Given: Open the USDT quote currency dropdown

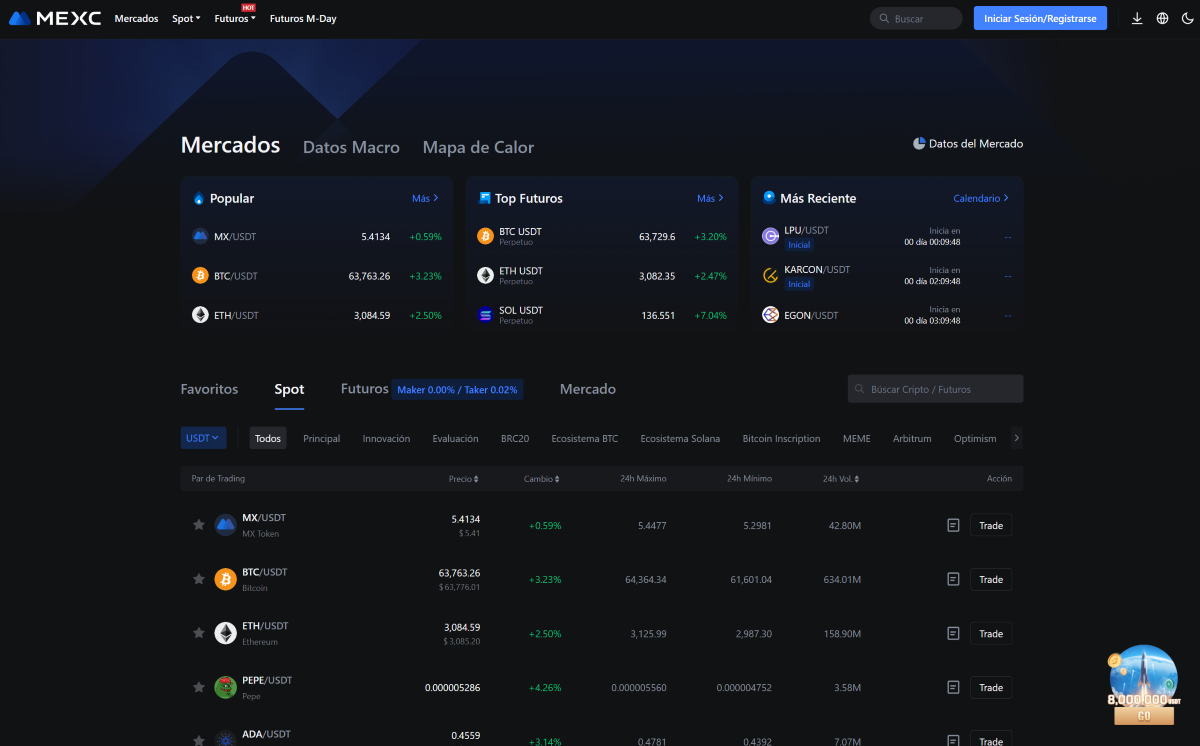Looking at the screenshot, I should 203,438.
